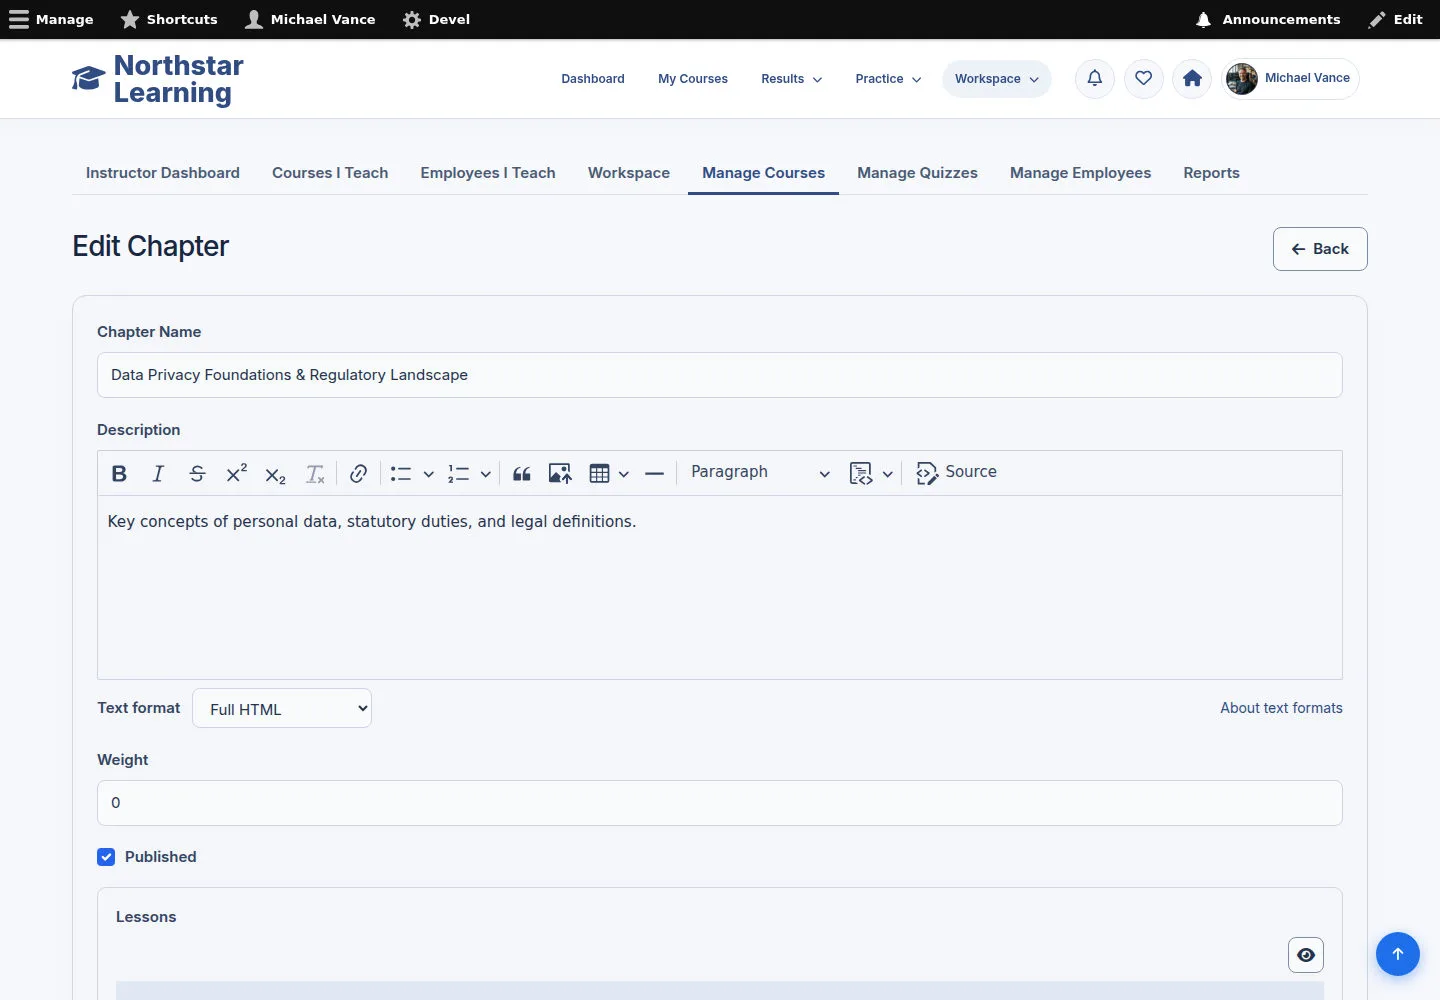The image size is (1440, 1000).
Task: Select the Reports tab
Action: tap(1211, 173)
